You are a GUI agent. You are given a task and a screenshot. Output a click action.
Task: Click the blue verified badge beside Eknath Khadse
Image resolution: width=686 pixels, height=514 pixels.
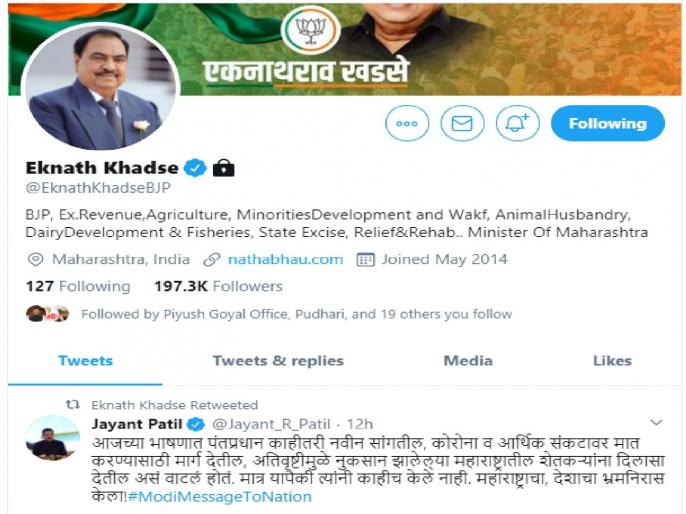coord(195,168)
